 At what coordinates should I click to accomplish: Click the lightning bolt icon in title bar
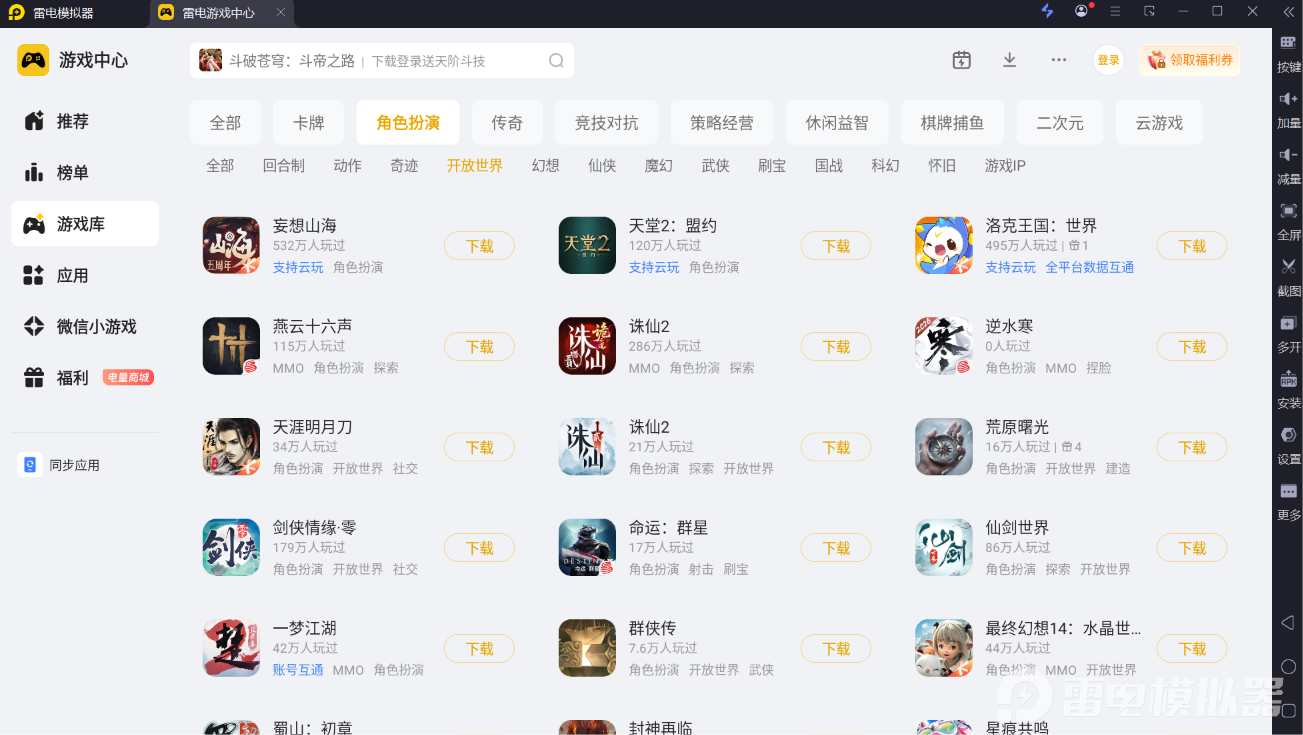coord(1048,11)
